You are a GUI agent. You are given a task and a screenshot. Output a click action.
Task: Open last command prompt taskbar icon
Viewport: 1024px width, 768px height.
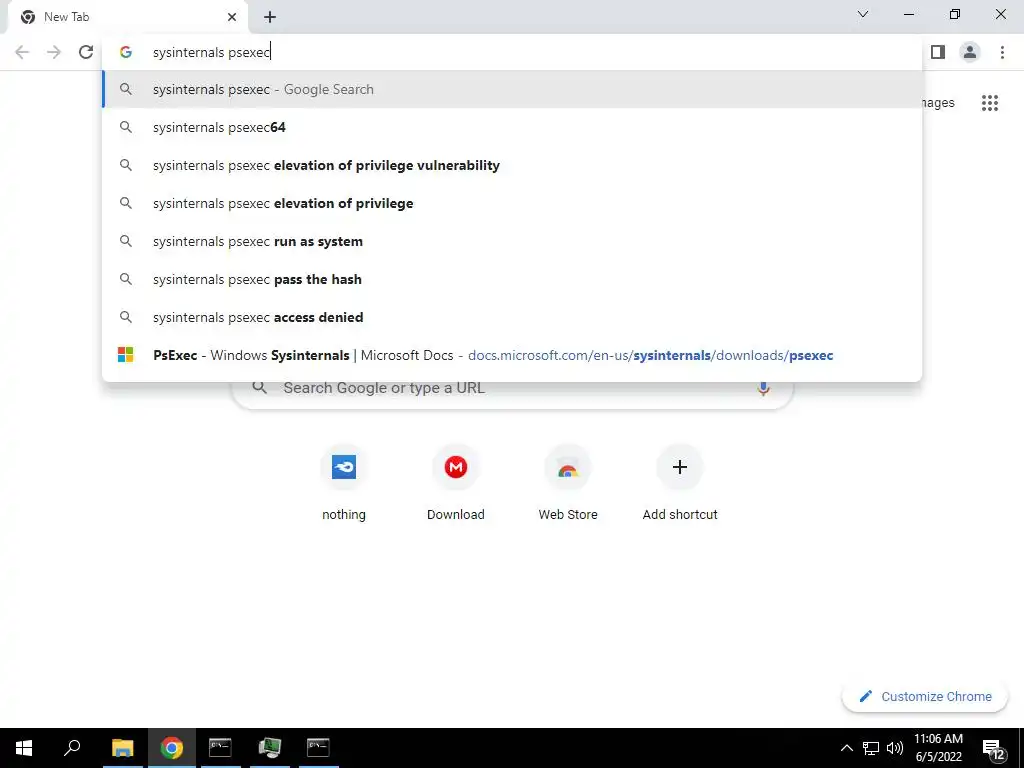click(x=318, y=748)
